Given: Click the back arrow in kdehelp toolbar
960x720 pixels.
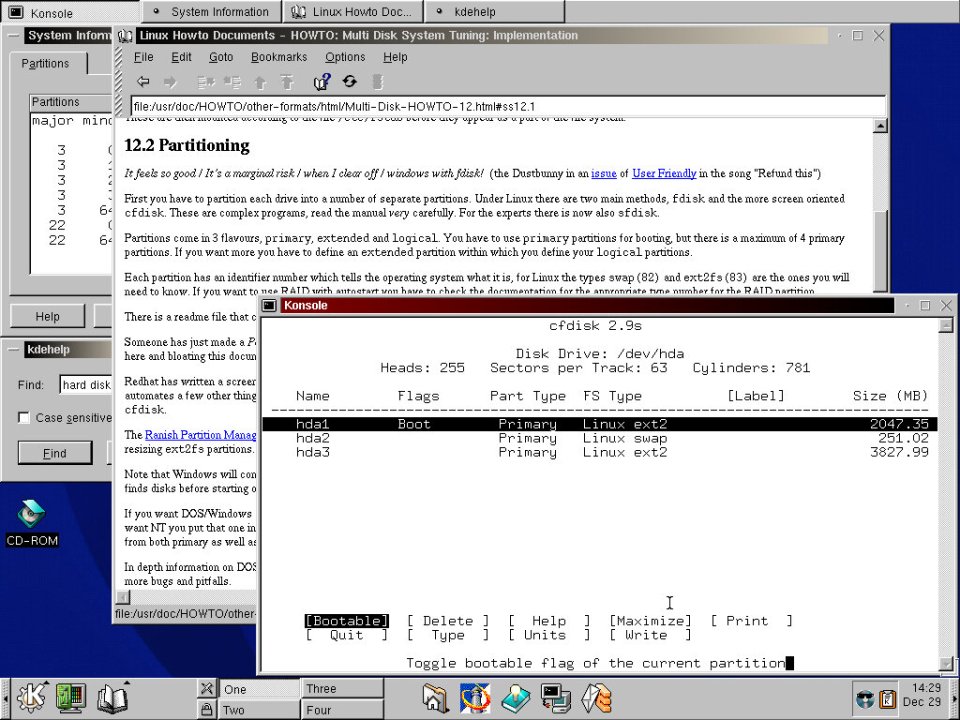Looking at the screenshot, I should point(144,82).
